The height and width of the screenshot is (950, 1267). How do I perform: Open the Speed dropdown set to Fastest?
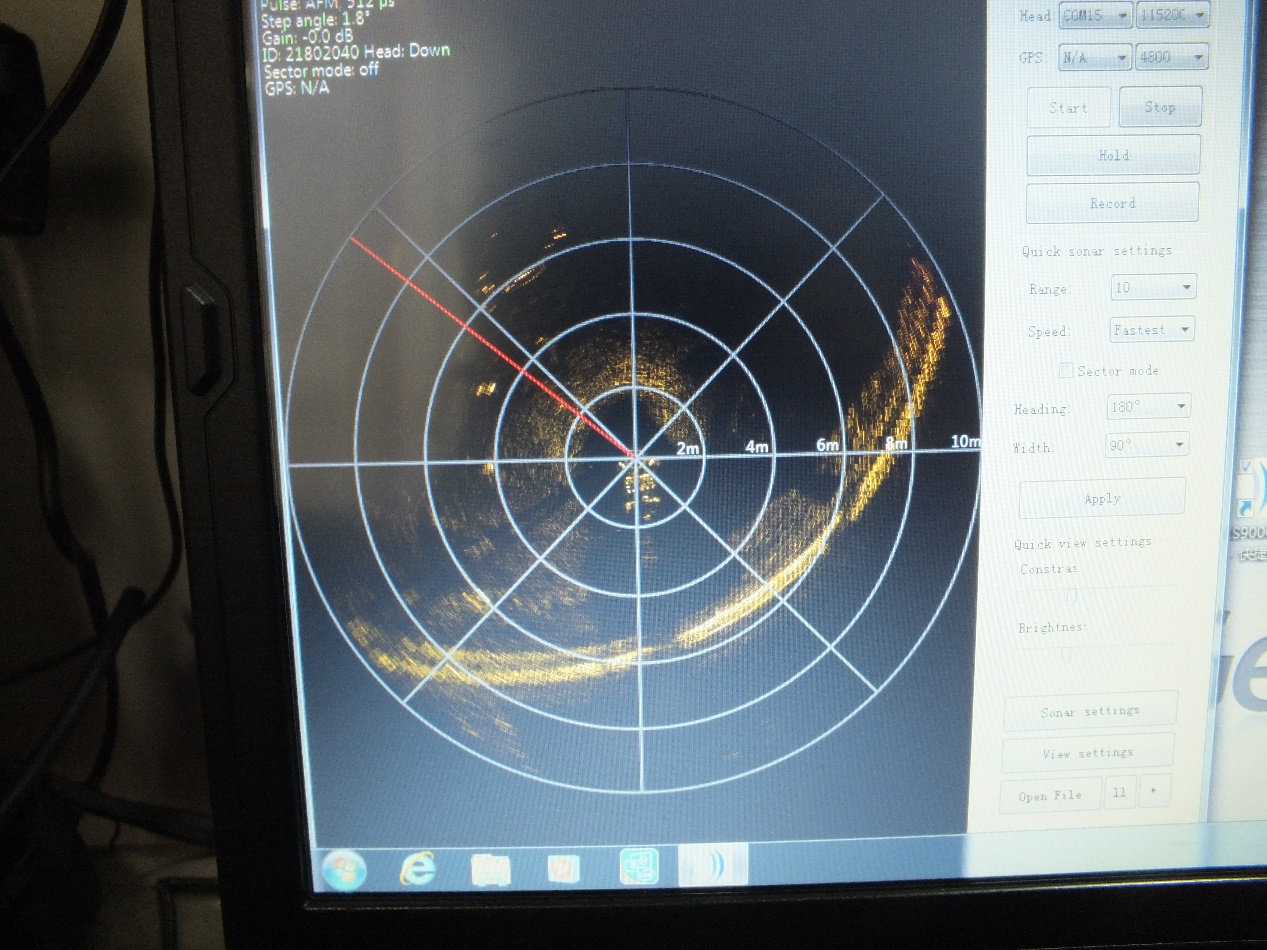click(1153, 329)
